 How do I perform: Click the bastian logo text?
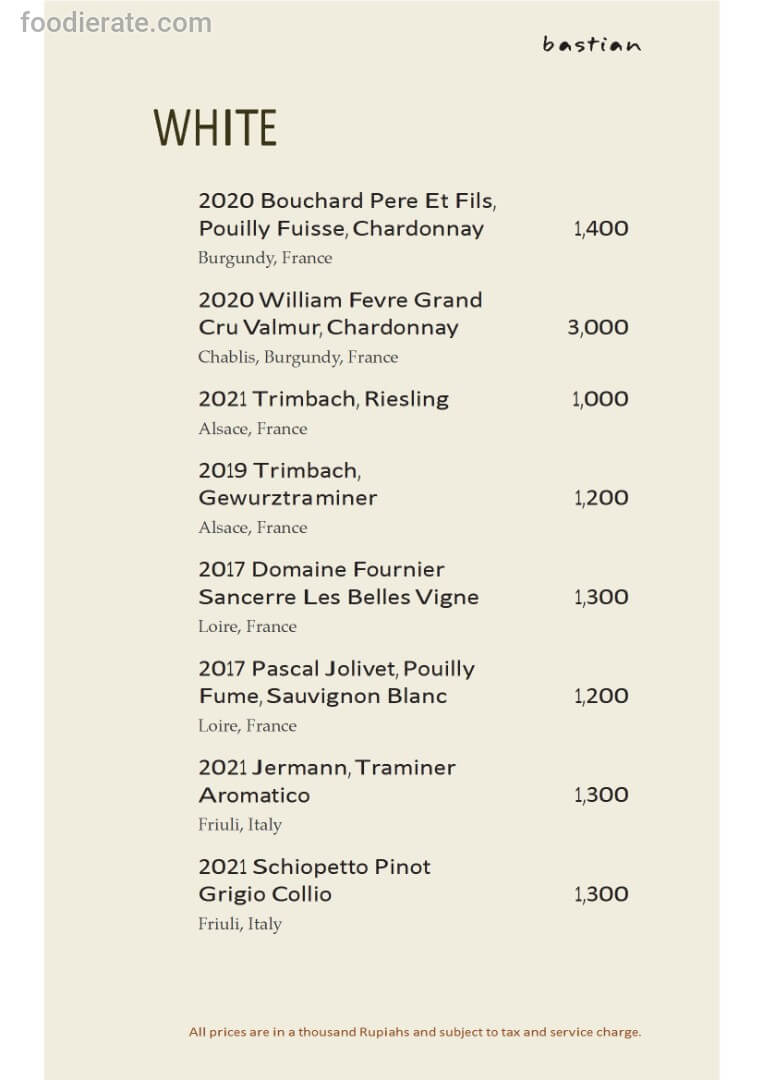pyautogui.click(x=592, y=44)
